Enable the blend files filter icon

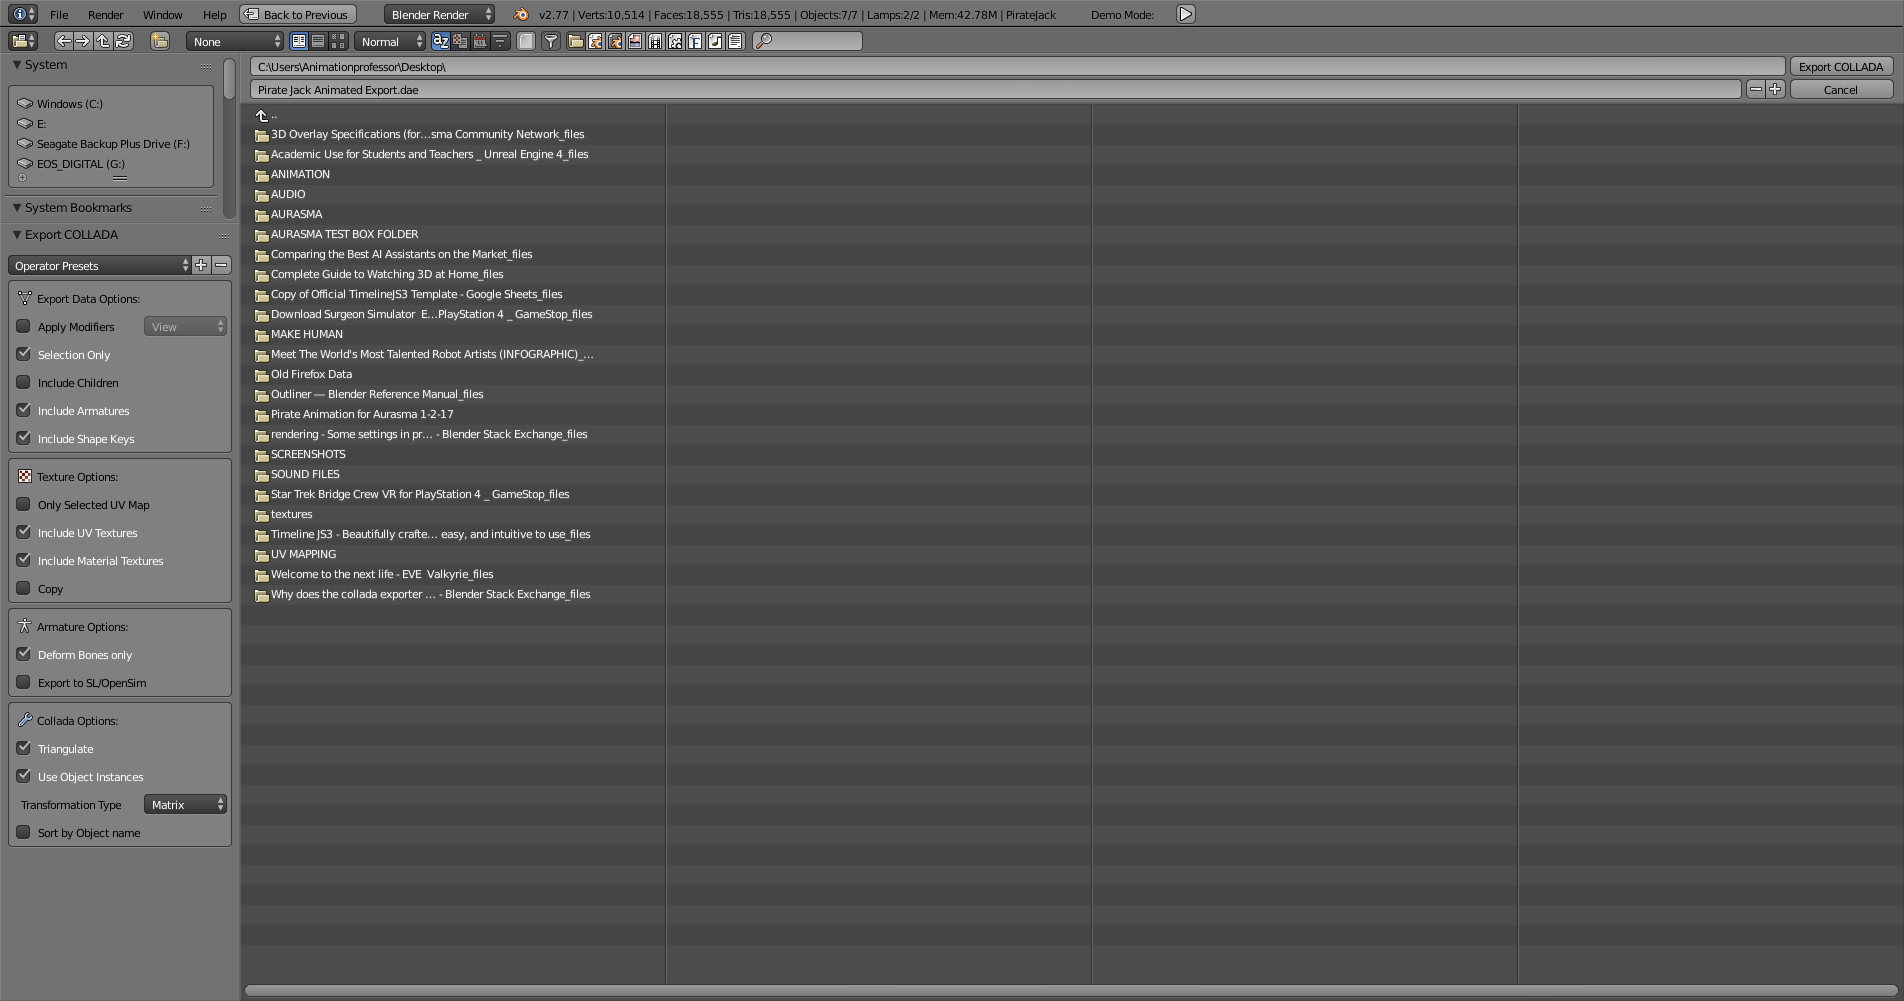tap(594, 41)
